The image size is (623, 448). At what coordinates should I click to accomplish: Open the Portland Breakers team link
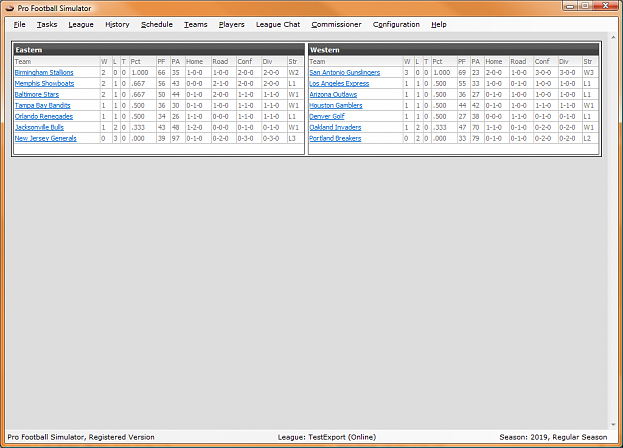point(335,138)
